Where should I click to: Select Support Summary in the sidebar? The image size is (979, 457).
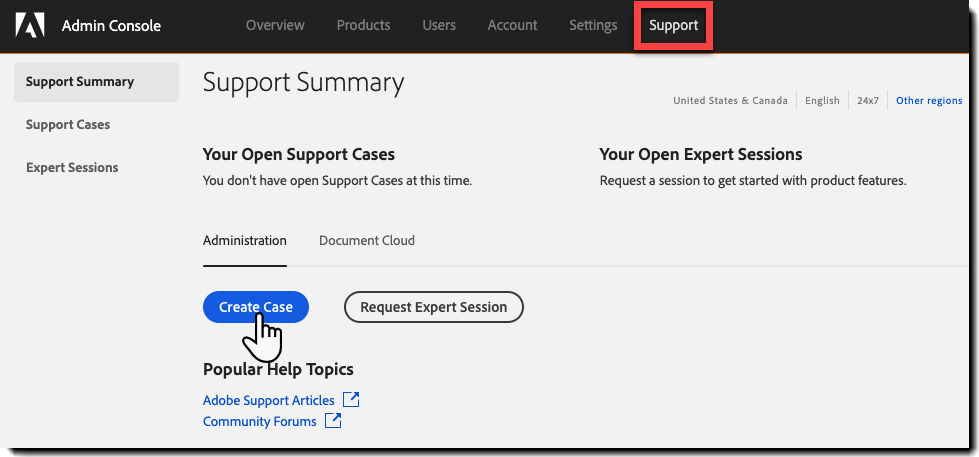point(80,82)
